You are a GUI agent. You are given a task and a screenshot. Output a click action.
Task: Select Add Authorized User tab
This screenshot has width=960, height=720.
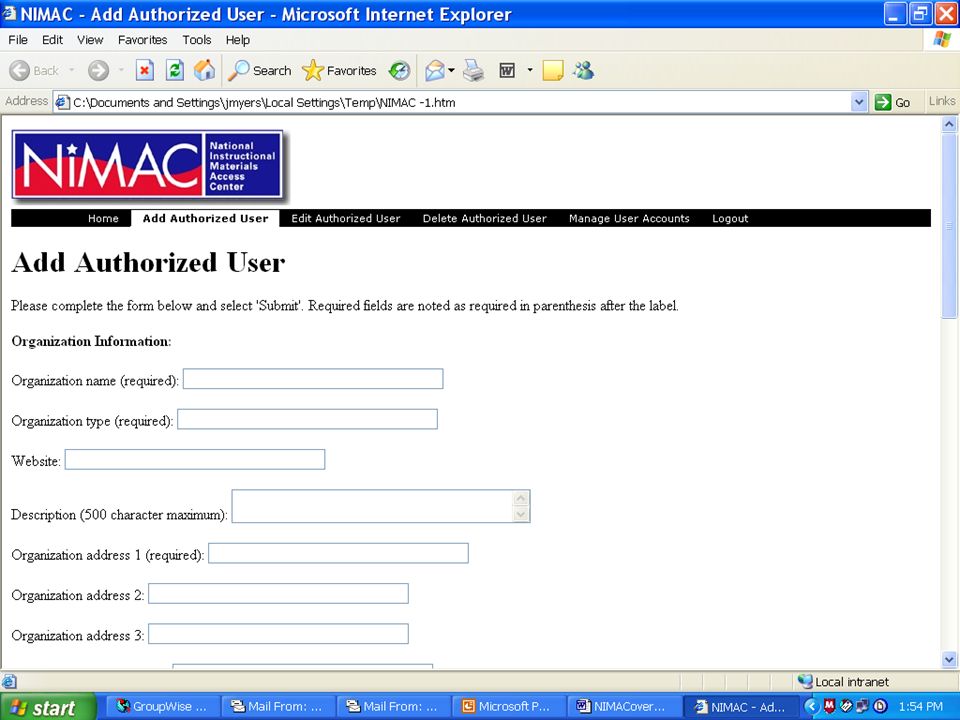click(205, 219)
